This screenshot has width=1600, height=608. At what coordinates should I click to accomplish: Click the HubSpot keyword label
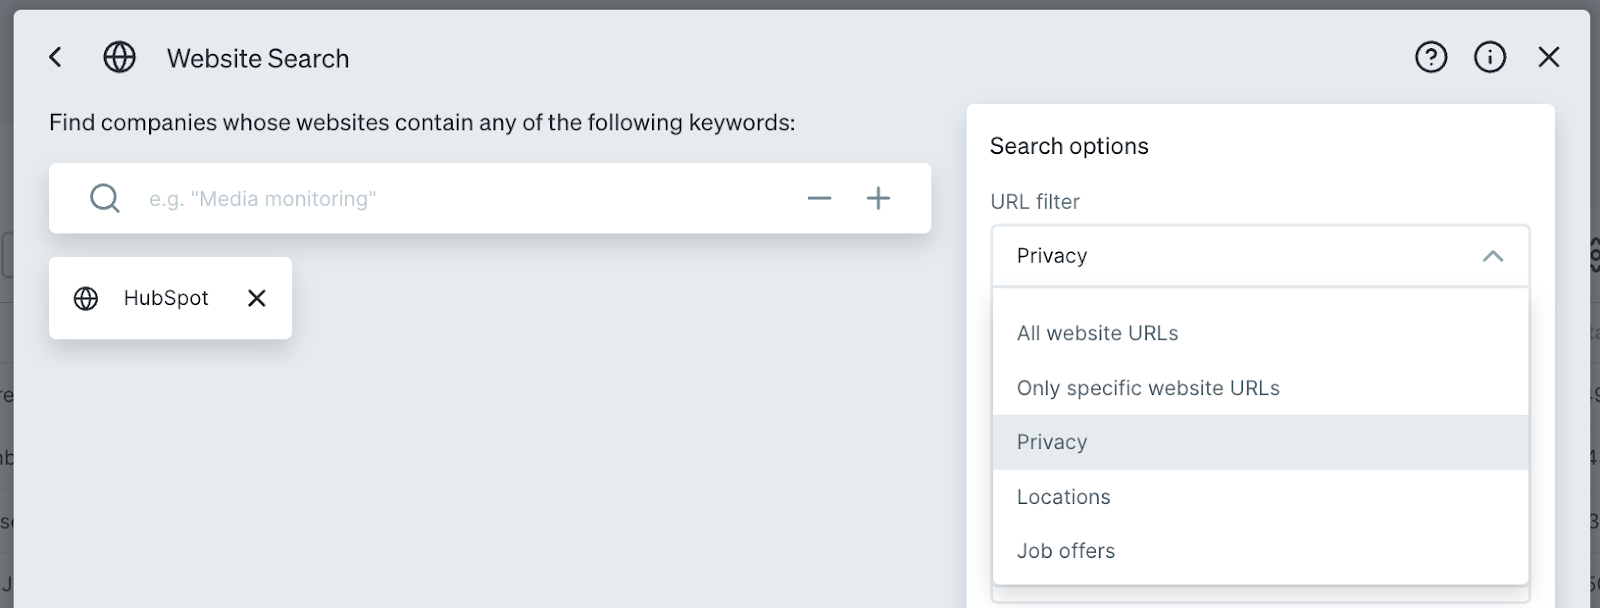(166, 298)
